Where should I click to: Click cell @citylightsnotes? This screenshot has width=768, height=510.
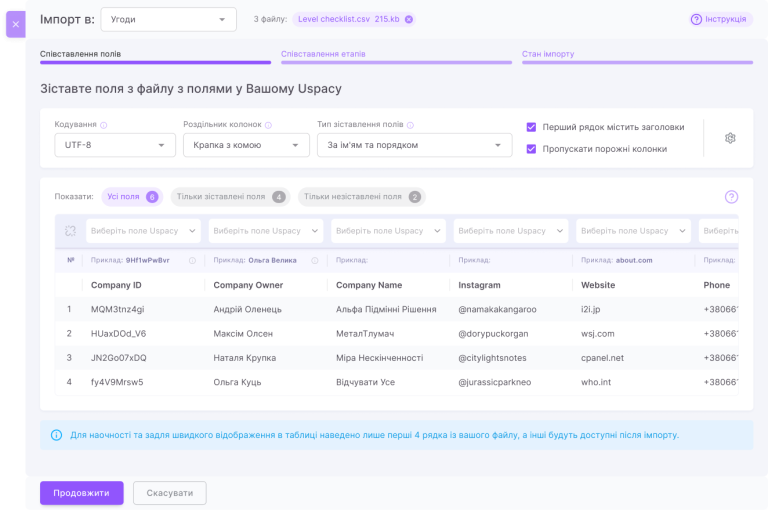point(492,358)
